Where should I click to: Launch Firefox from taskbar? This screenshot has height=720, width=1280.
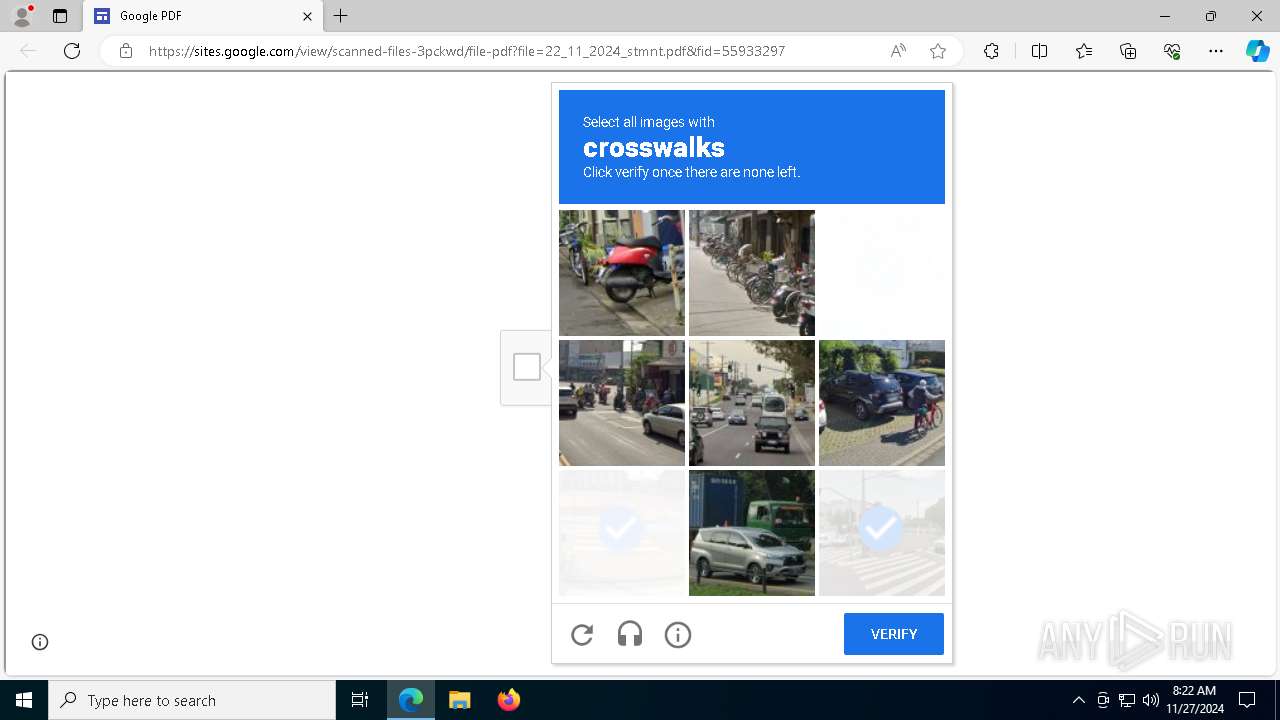click(x=508, y=700)
